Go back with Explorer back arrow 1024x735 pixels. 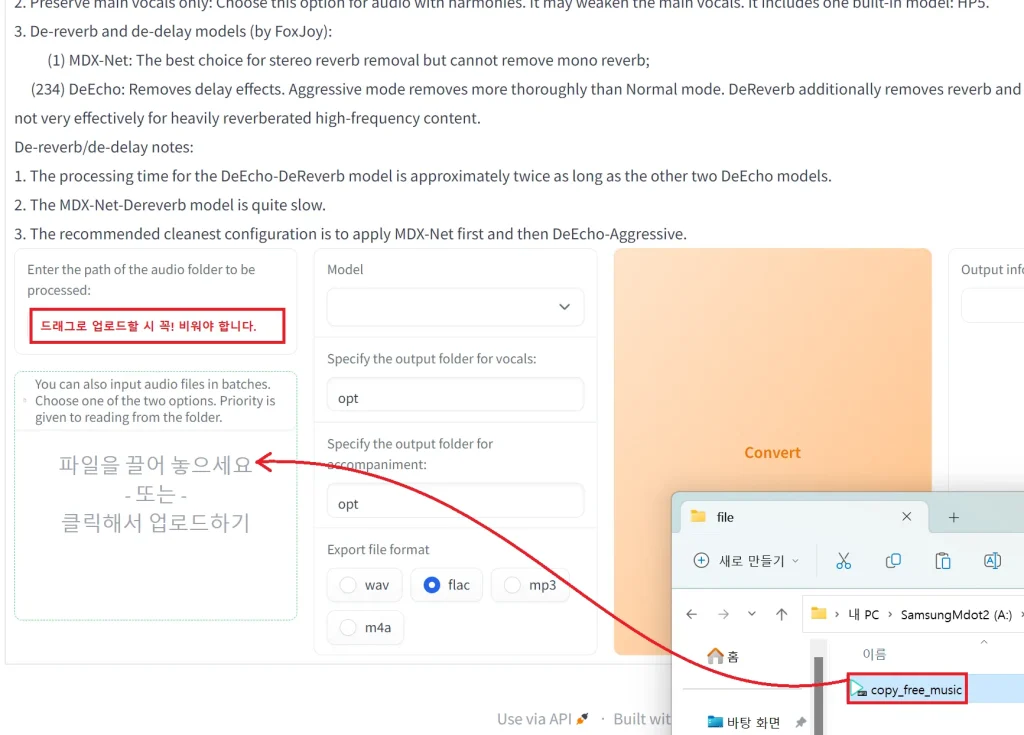point(691,613)
